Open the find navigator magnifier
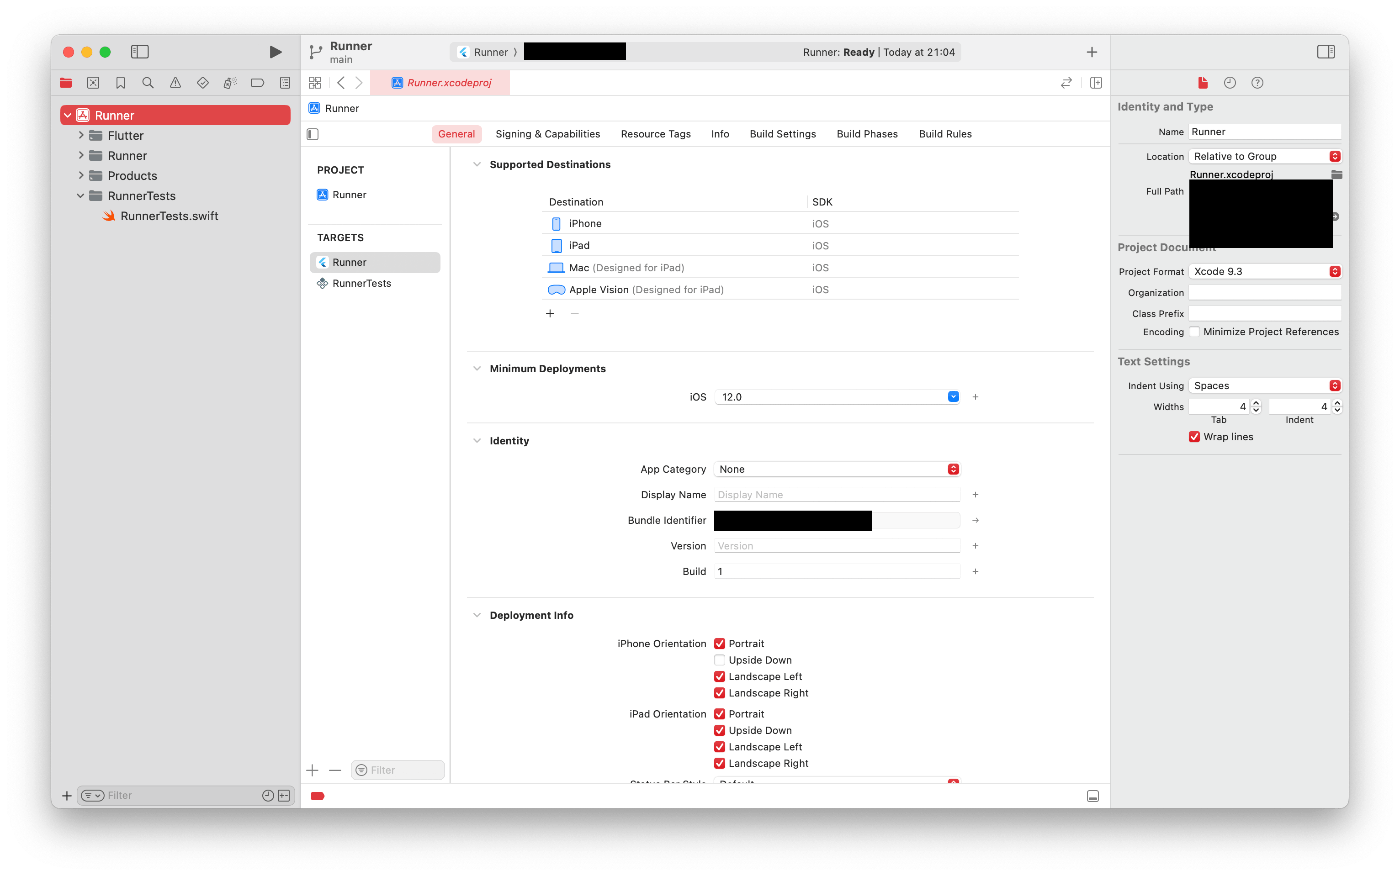Screen dimensions: 1400x876 pos(148,83)
